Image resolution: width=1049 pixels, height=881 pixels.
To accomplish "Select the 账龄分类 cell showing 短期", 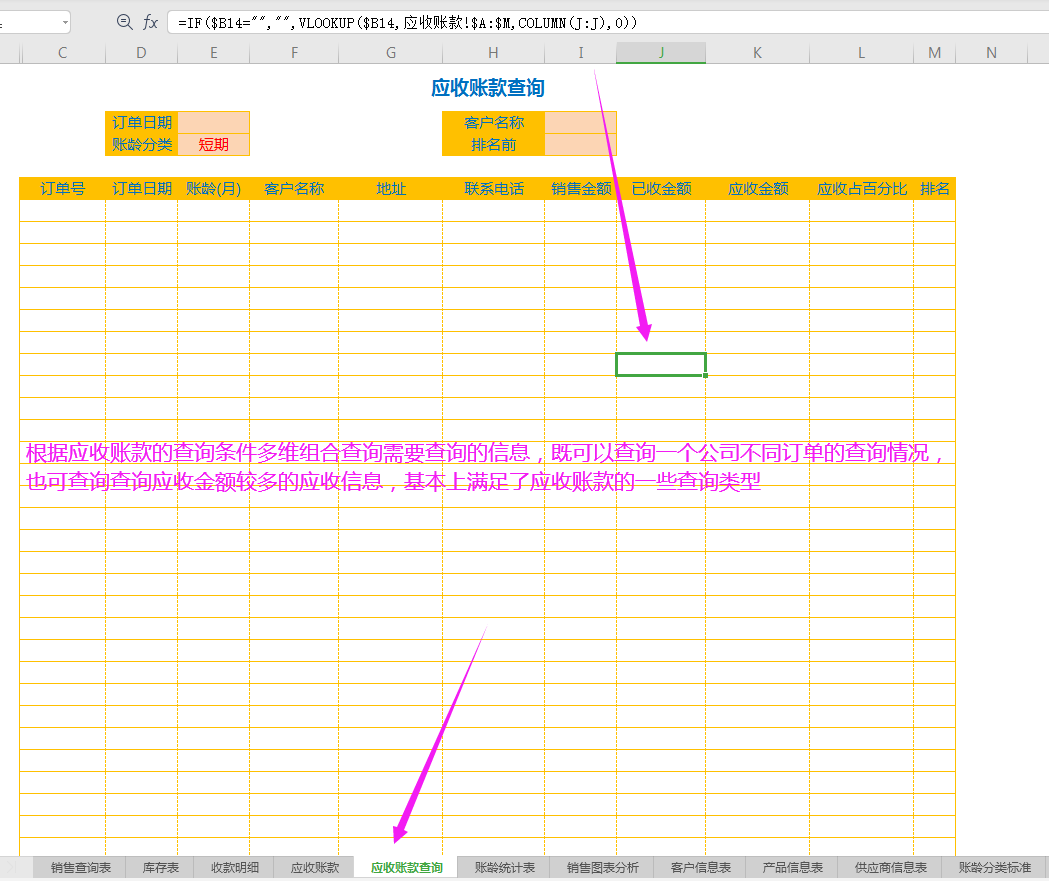I will pos(214,144).
